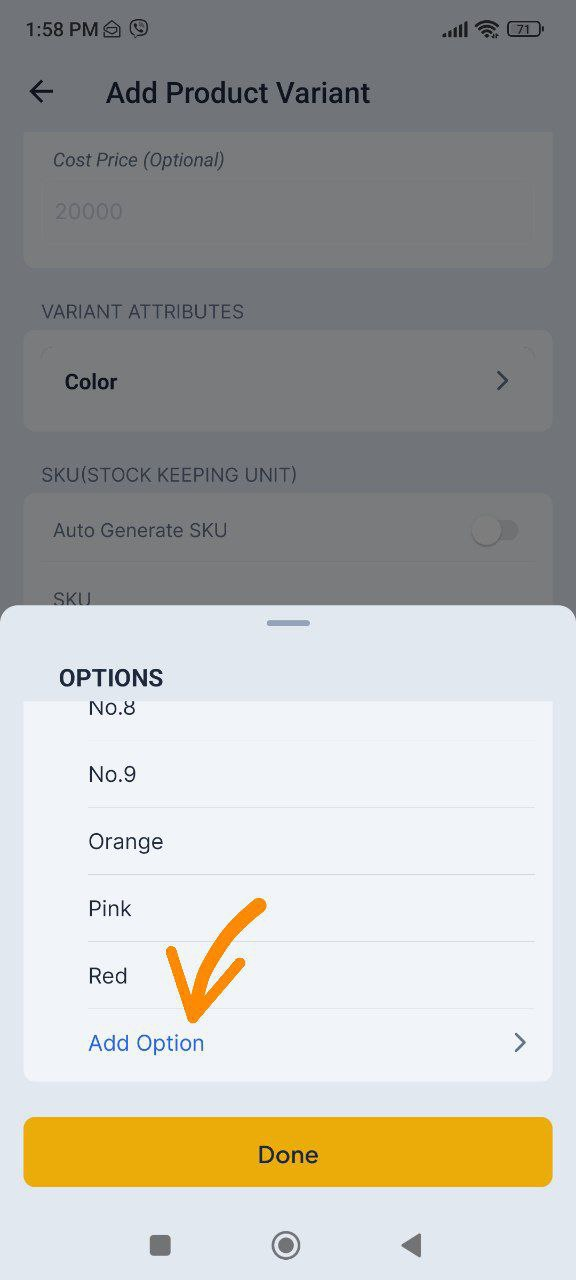This screenshot has width=576, height=1280.
Task: Tap the Wi-Fi status icon
Action: 487,29
